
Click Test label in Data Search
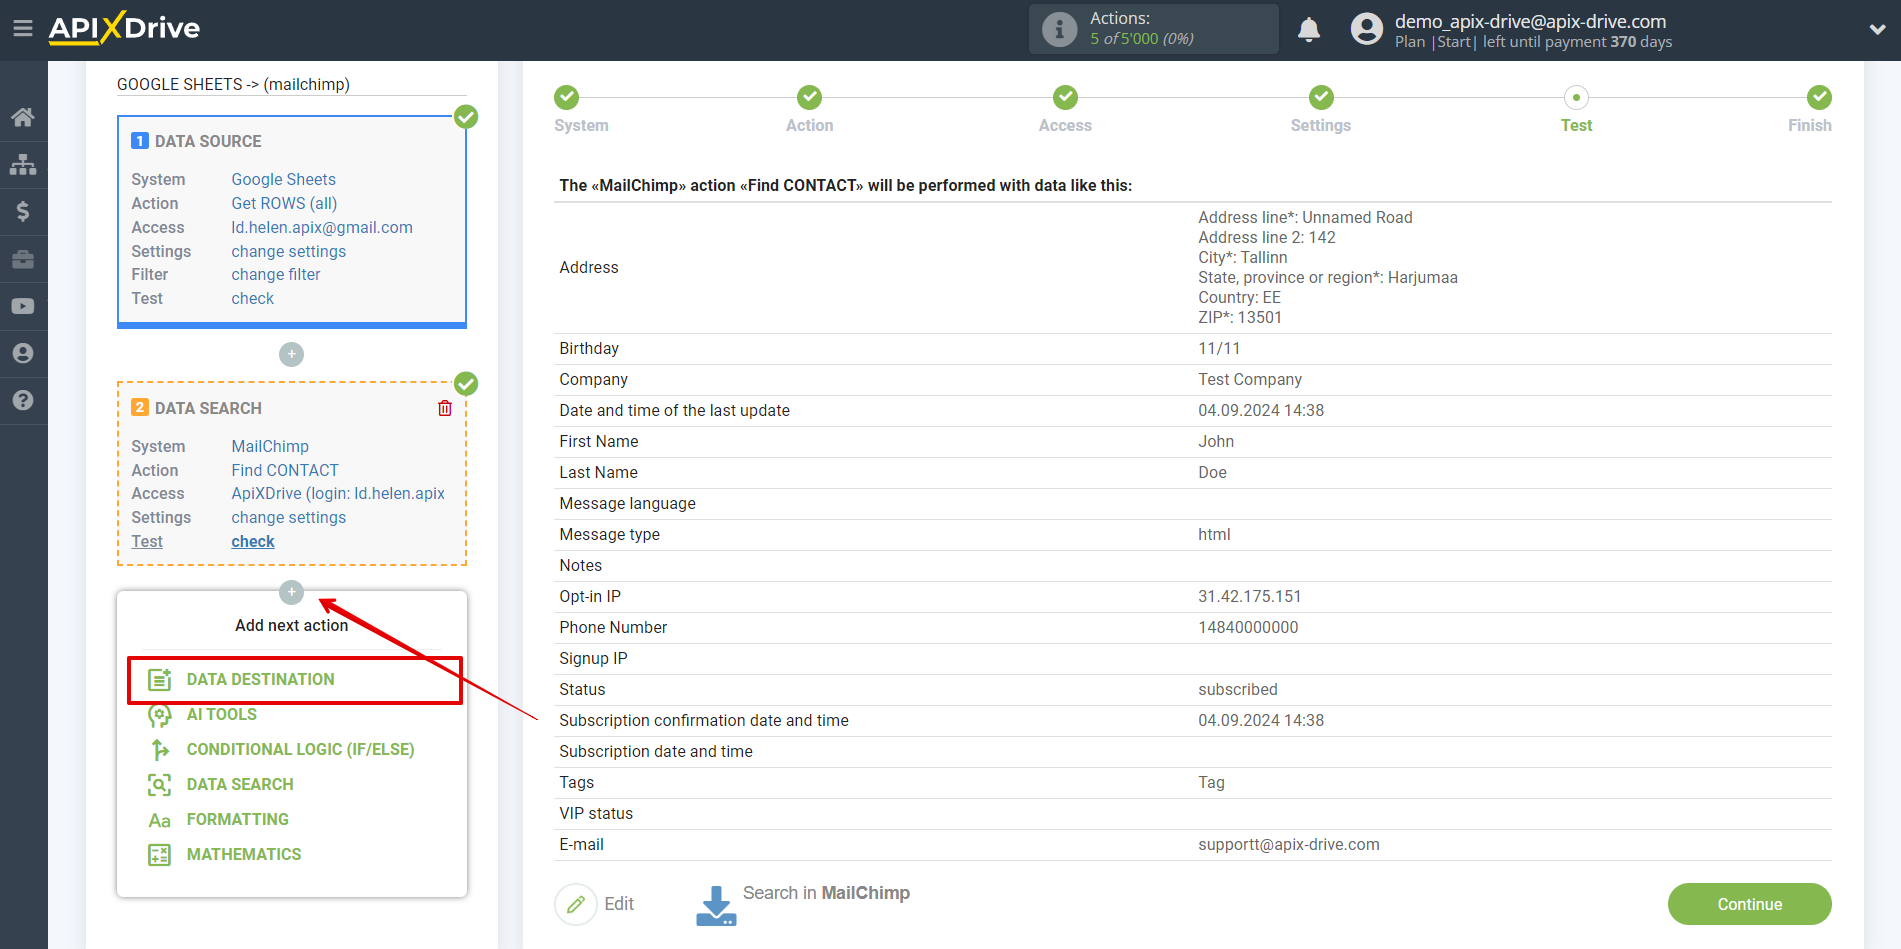(x=147, y=541)
